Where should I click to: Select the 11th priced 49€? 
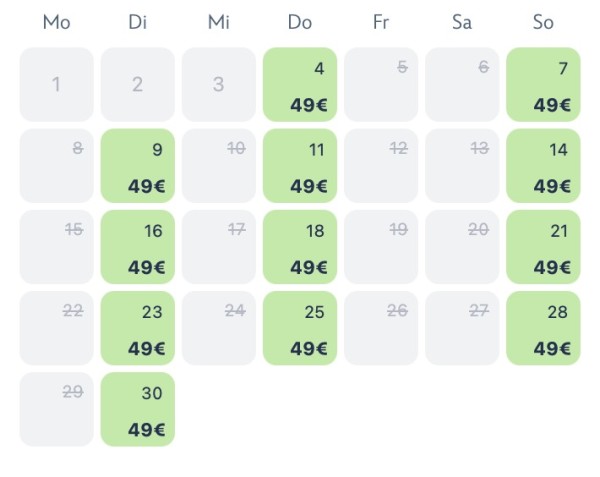click(300, 166)
